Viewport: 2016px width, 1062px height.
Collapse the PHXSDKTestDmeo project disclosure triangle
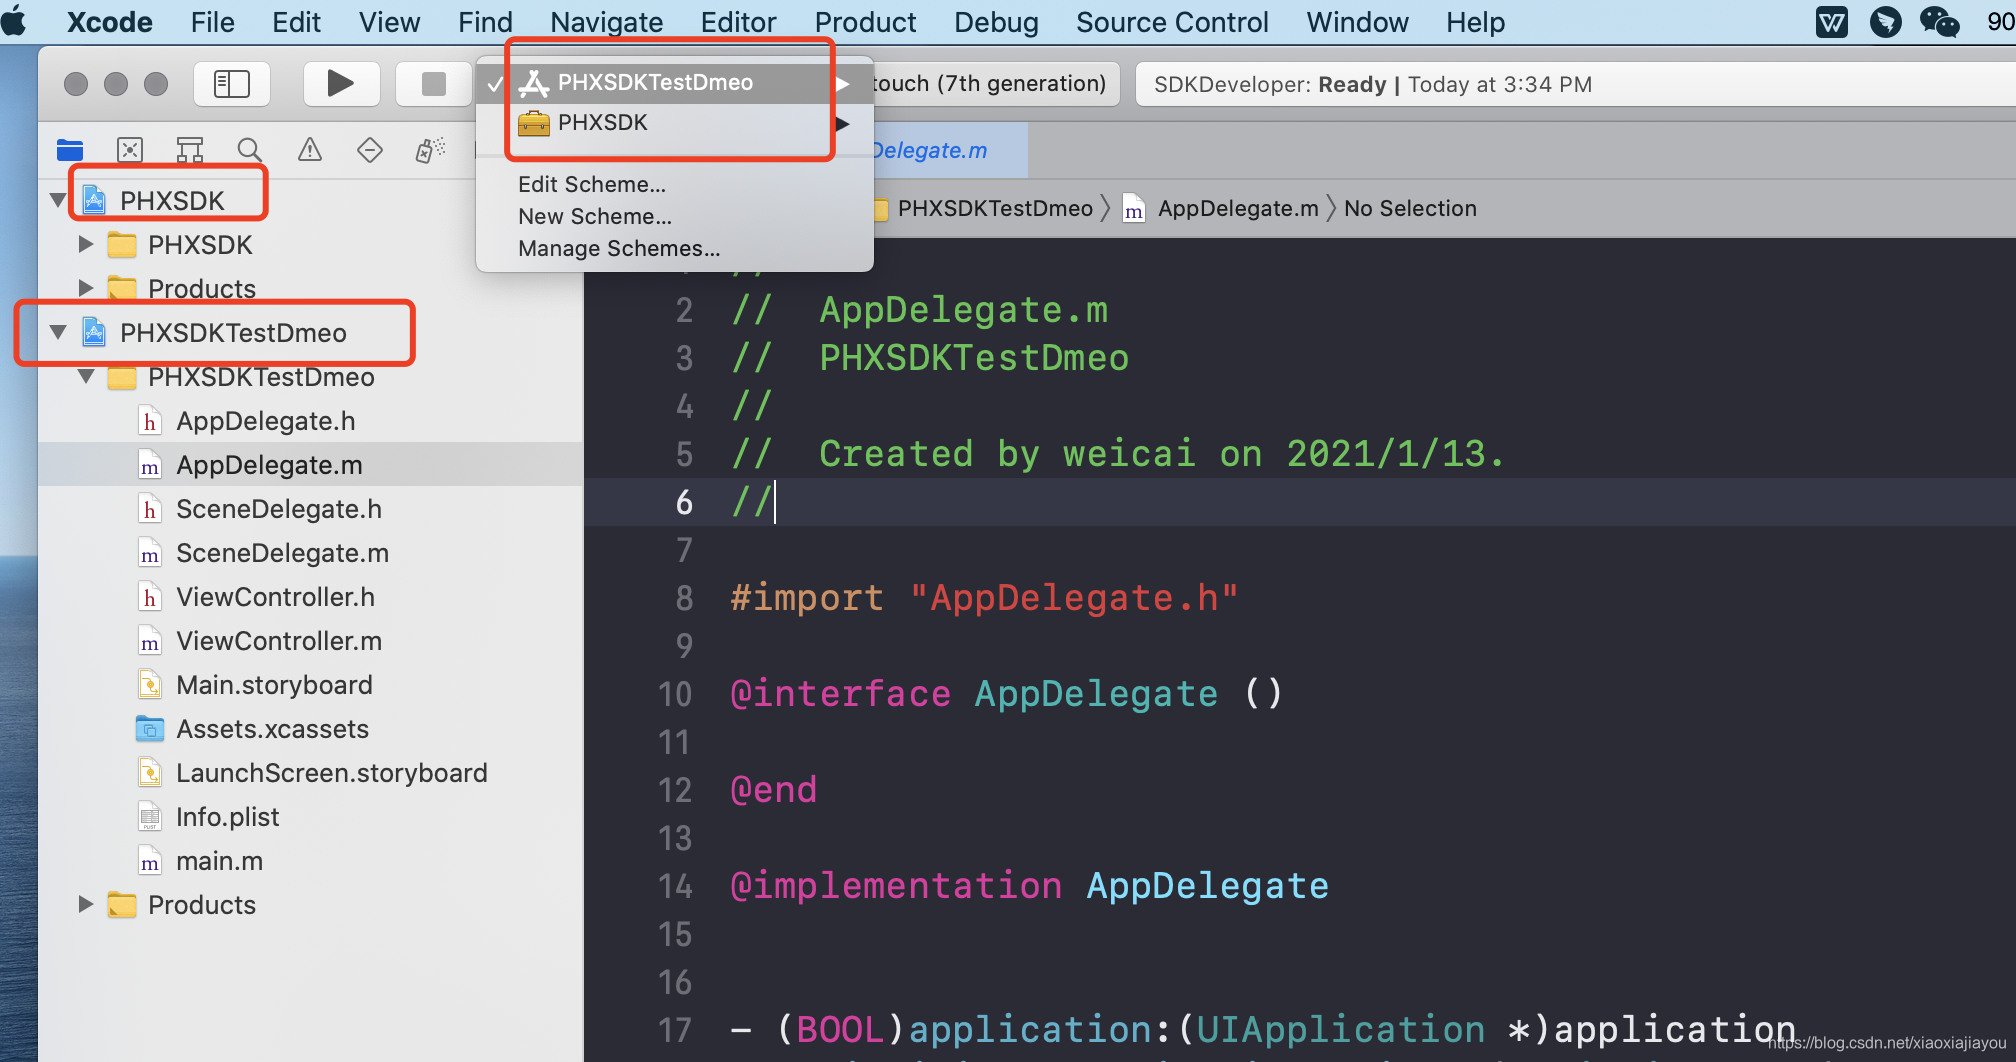58,332
